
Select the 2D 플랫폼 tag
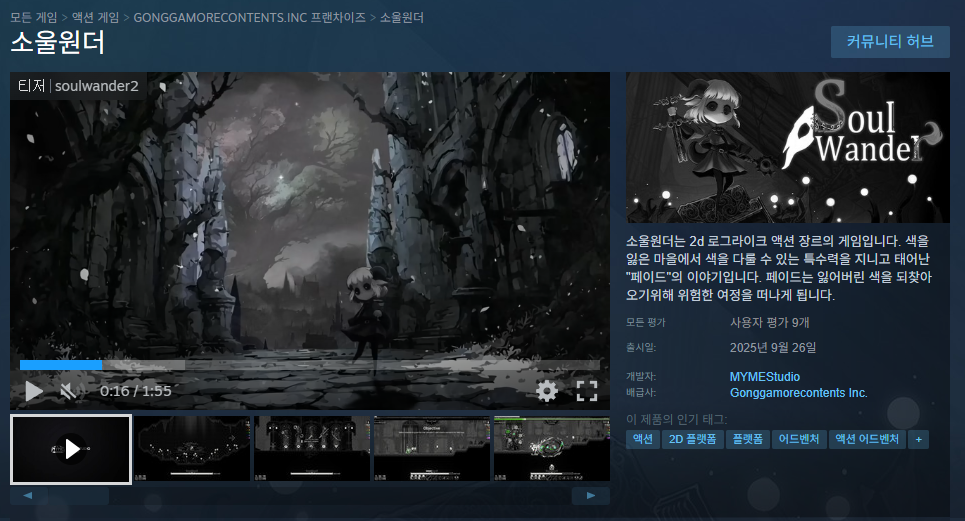coord(692,439)
